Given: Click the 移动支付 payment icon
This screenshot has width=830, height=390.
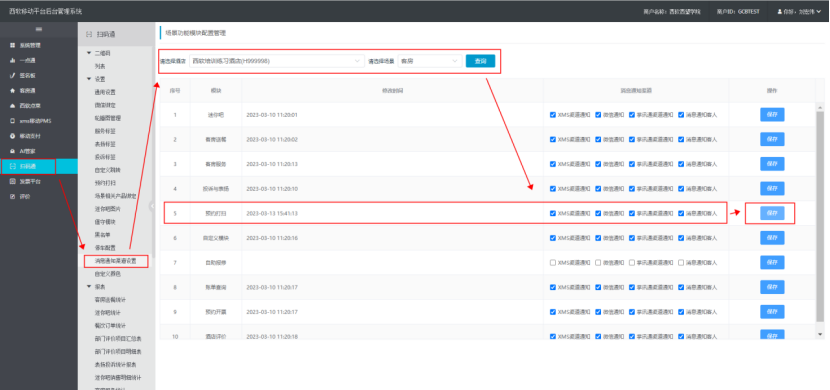Looking at the screenshot, I should (x=13, y=136).
